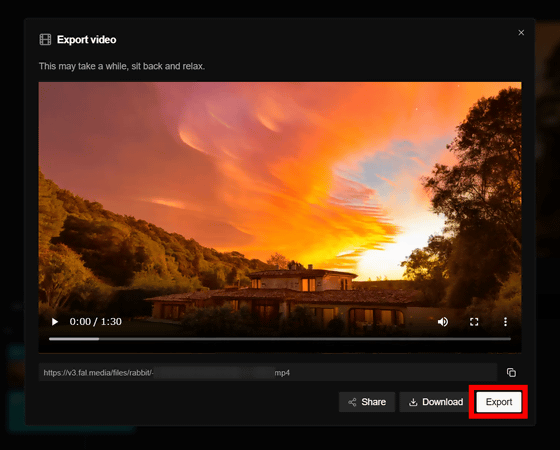Enter fullscreen mode for the video
The height and width of the screenshot is (450, 560).
point(474,322)
